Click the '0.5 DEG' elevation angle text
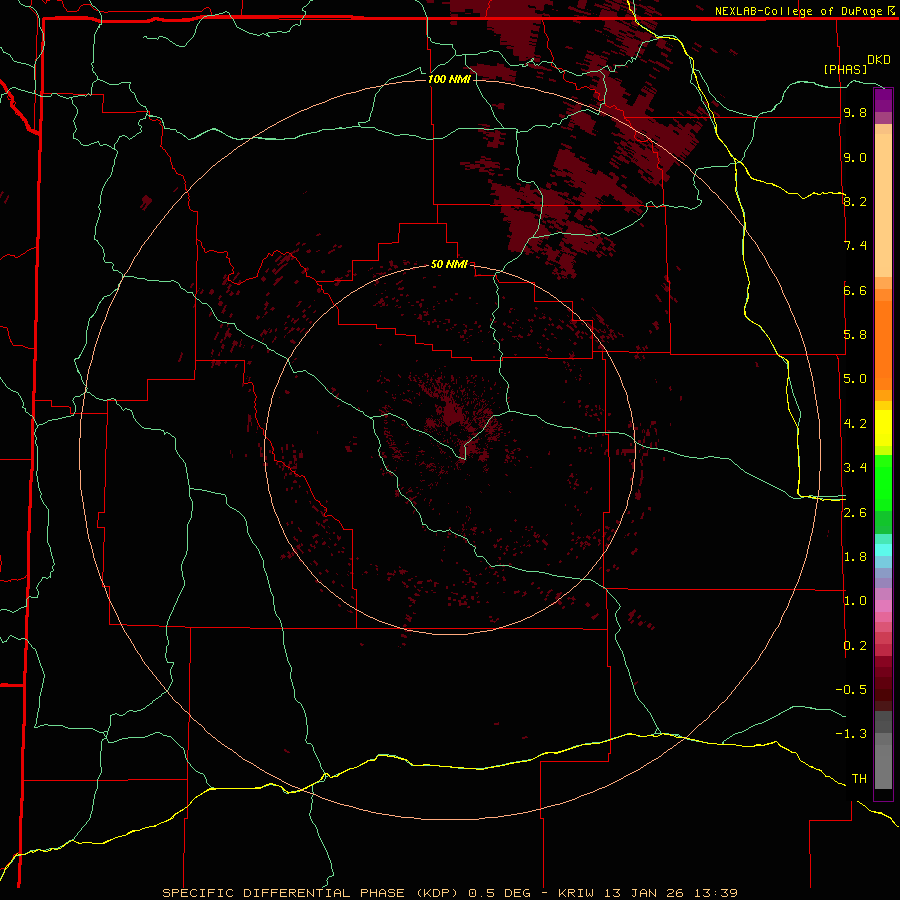The image size is (900, 900). pos(499,893)
